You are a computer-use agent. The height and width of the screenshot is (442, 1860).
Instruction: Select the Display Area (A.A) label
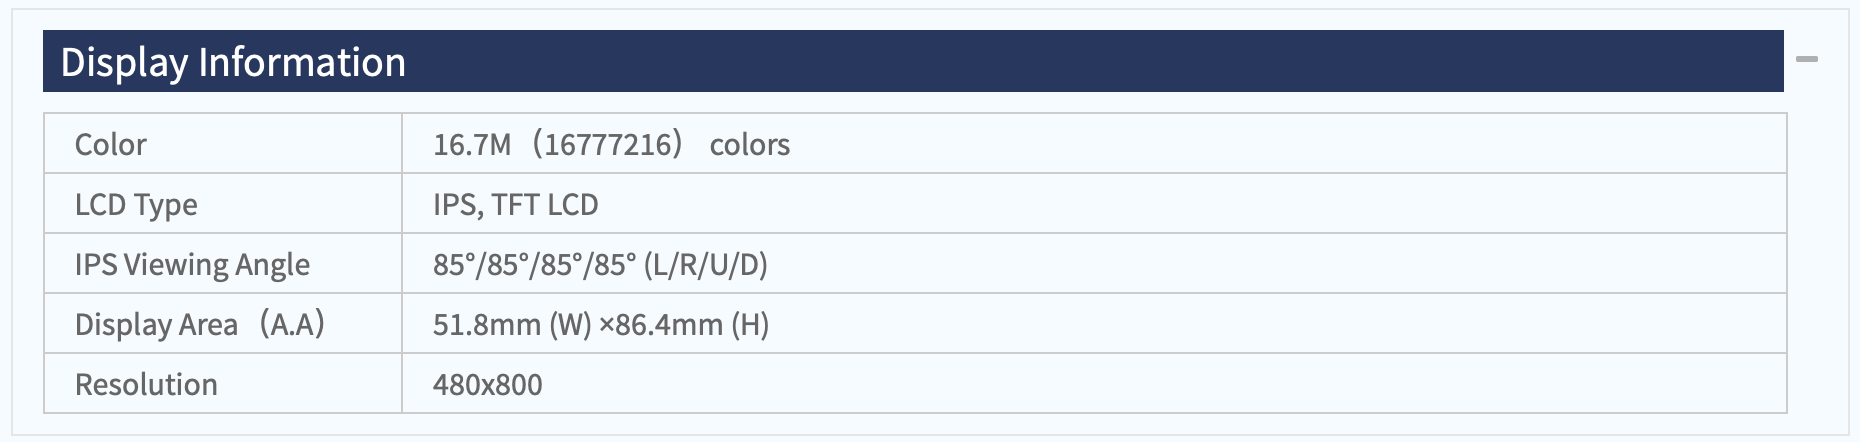pyautogui.click(x=200, y=324)
